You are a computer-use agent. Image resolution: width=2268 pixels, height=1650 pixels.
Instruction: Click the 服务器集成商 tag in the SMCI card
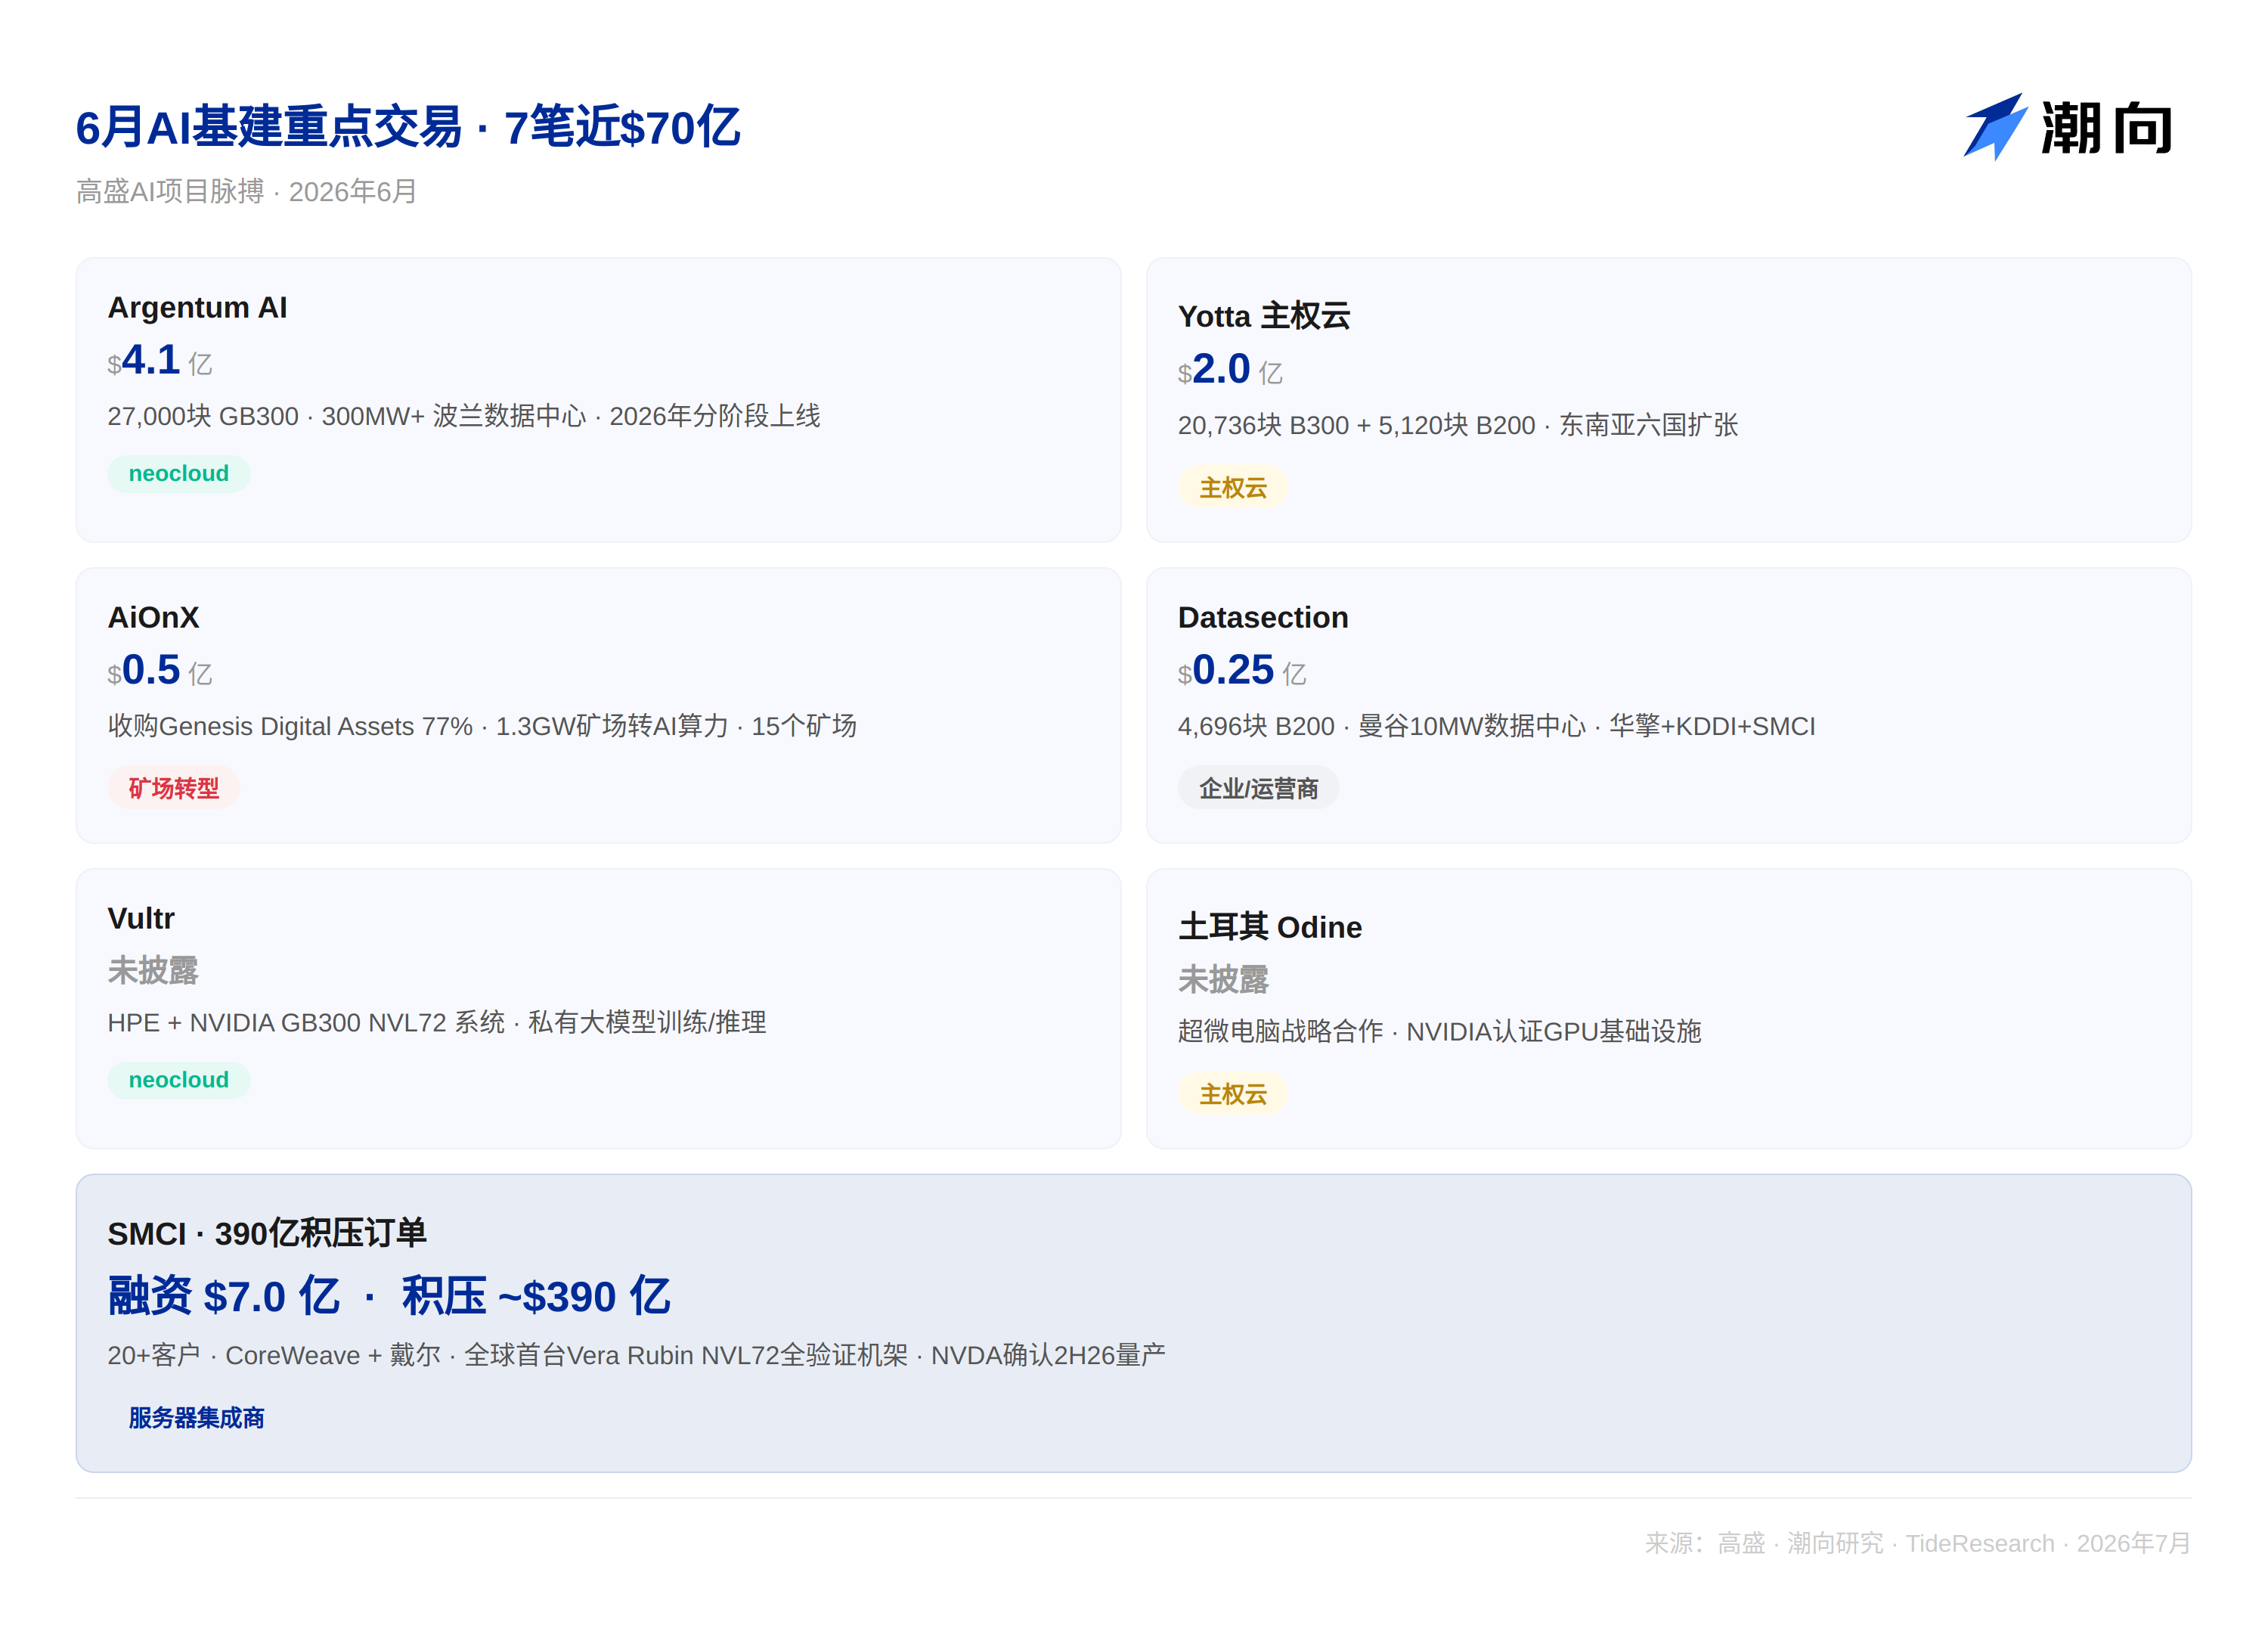coord(196,1418)
